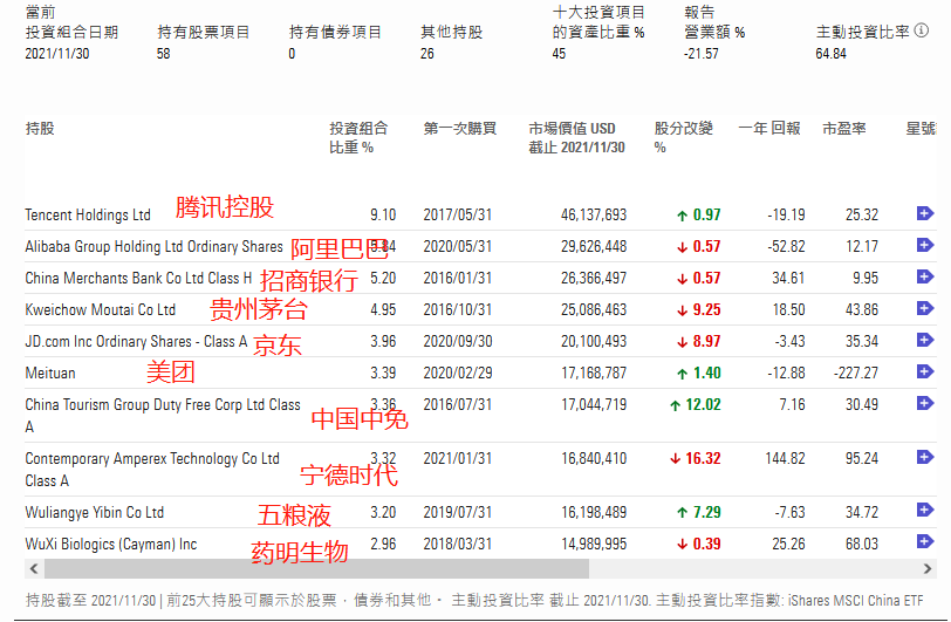Viewport: 951px width, 622px height.
Task: Click the horizontal scrollbar right arrow
Action: point(927,569)
